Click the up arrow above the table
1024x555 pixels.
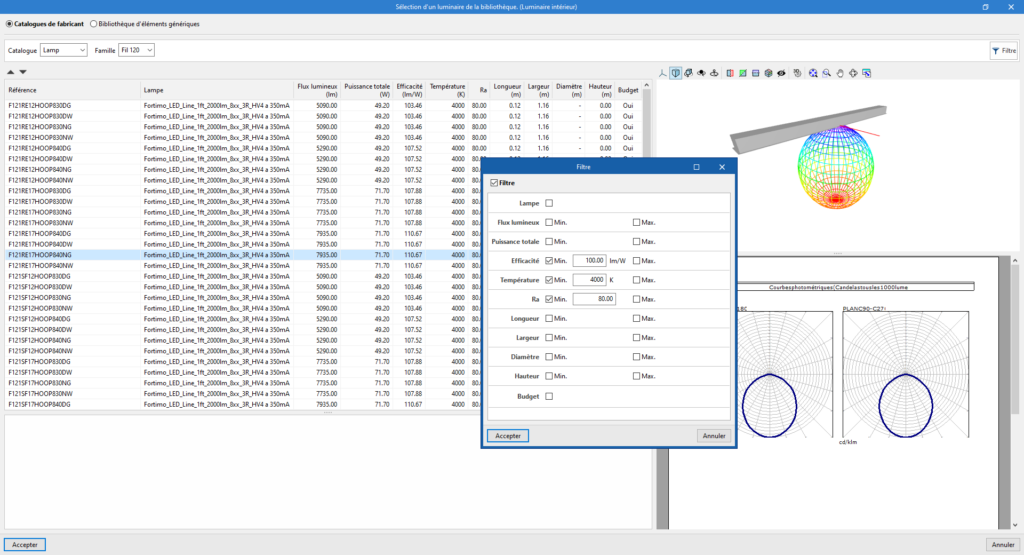pos(11,72)
